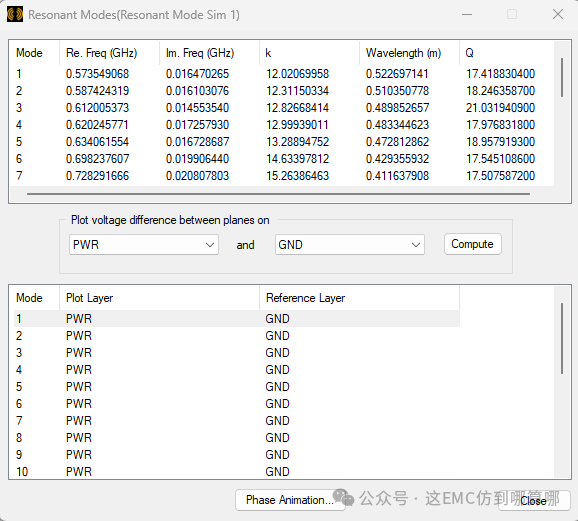Click imaginary frequency 0.020807803
Screen dimensions: 578x521
(197, 176)
